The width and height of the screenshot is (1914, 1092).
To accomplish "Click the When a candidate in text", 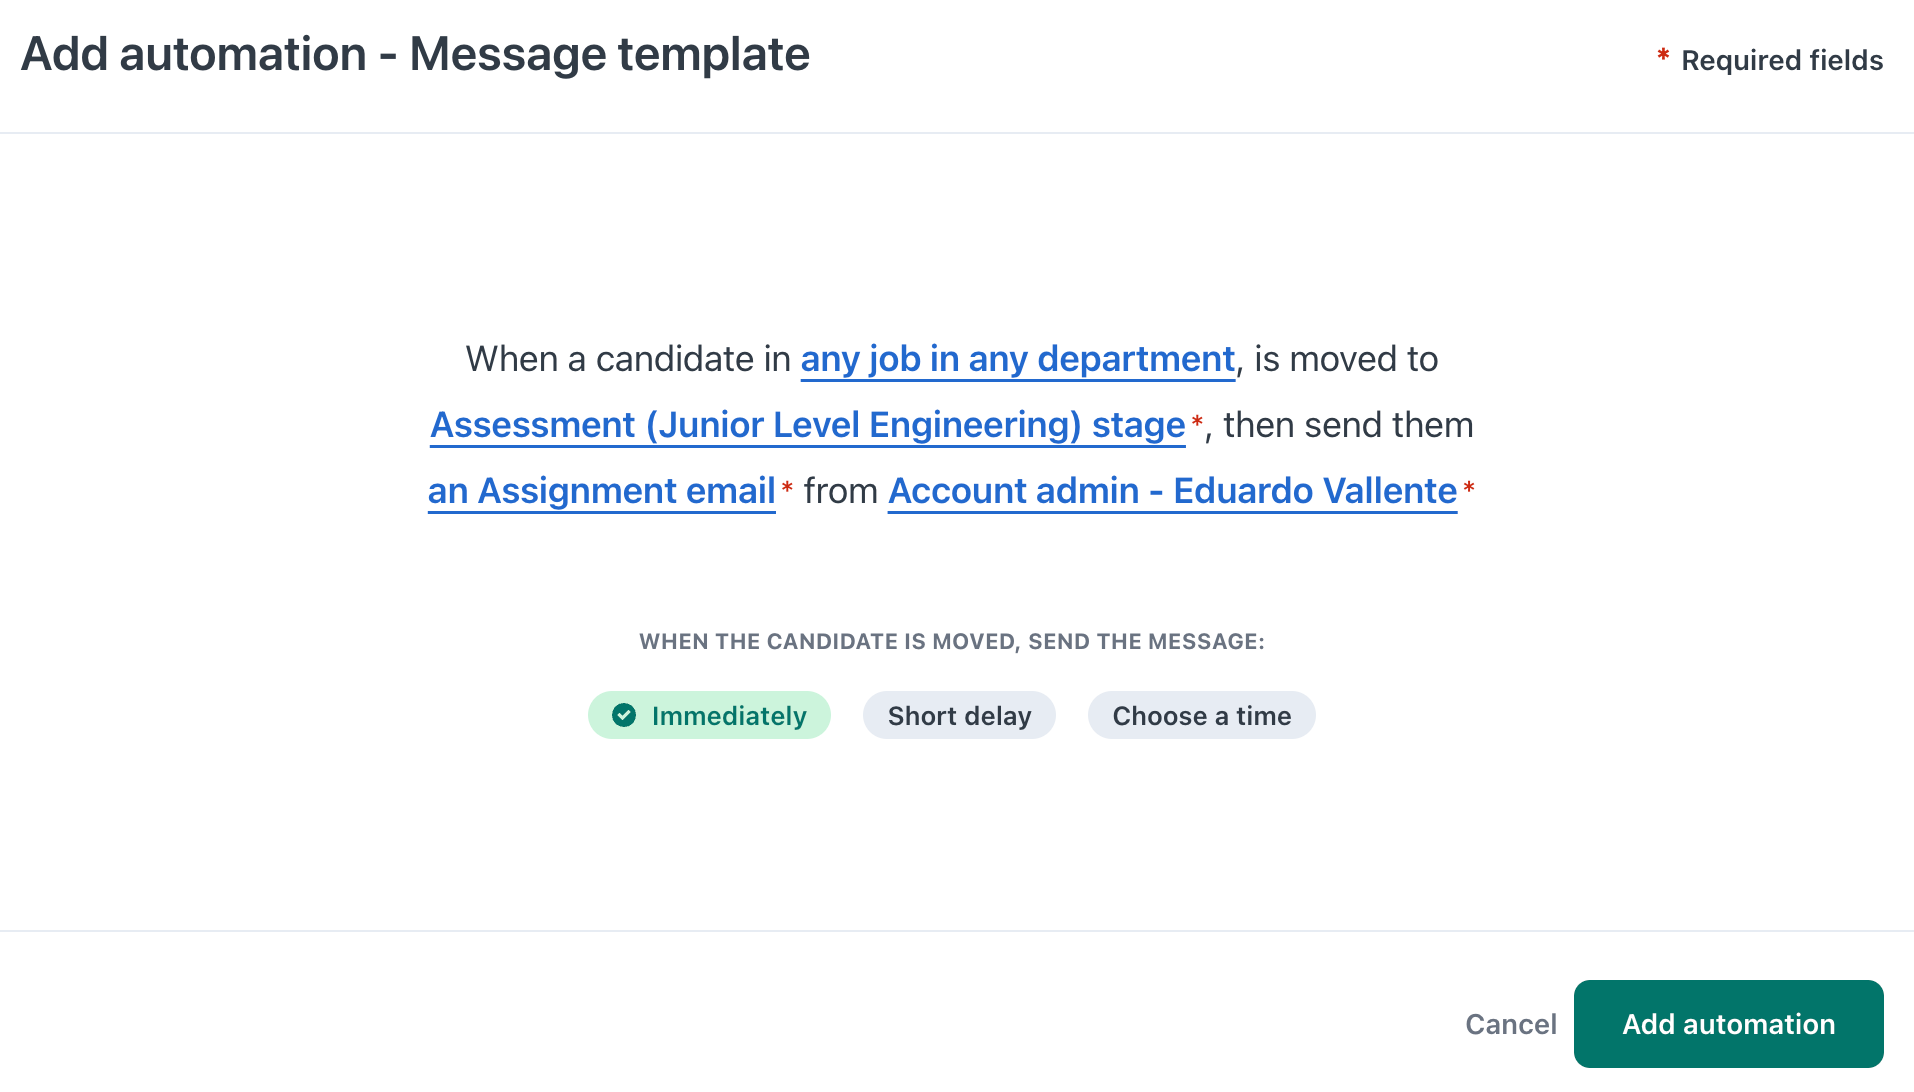I will (x=627, y=359).
